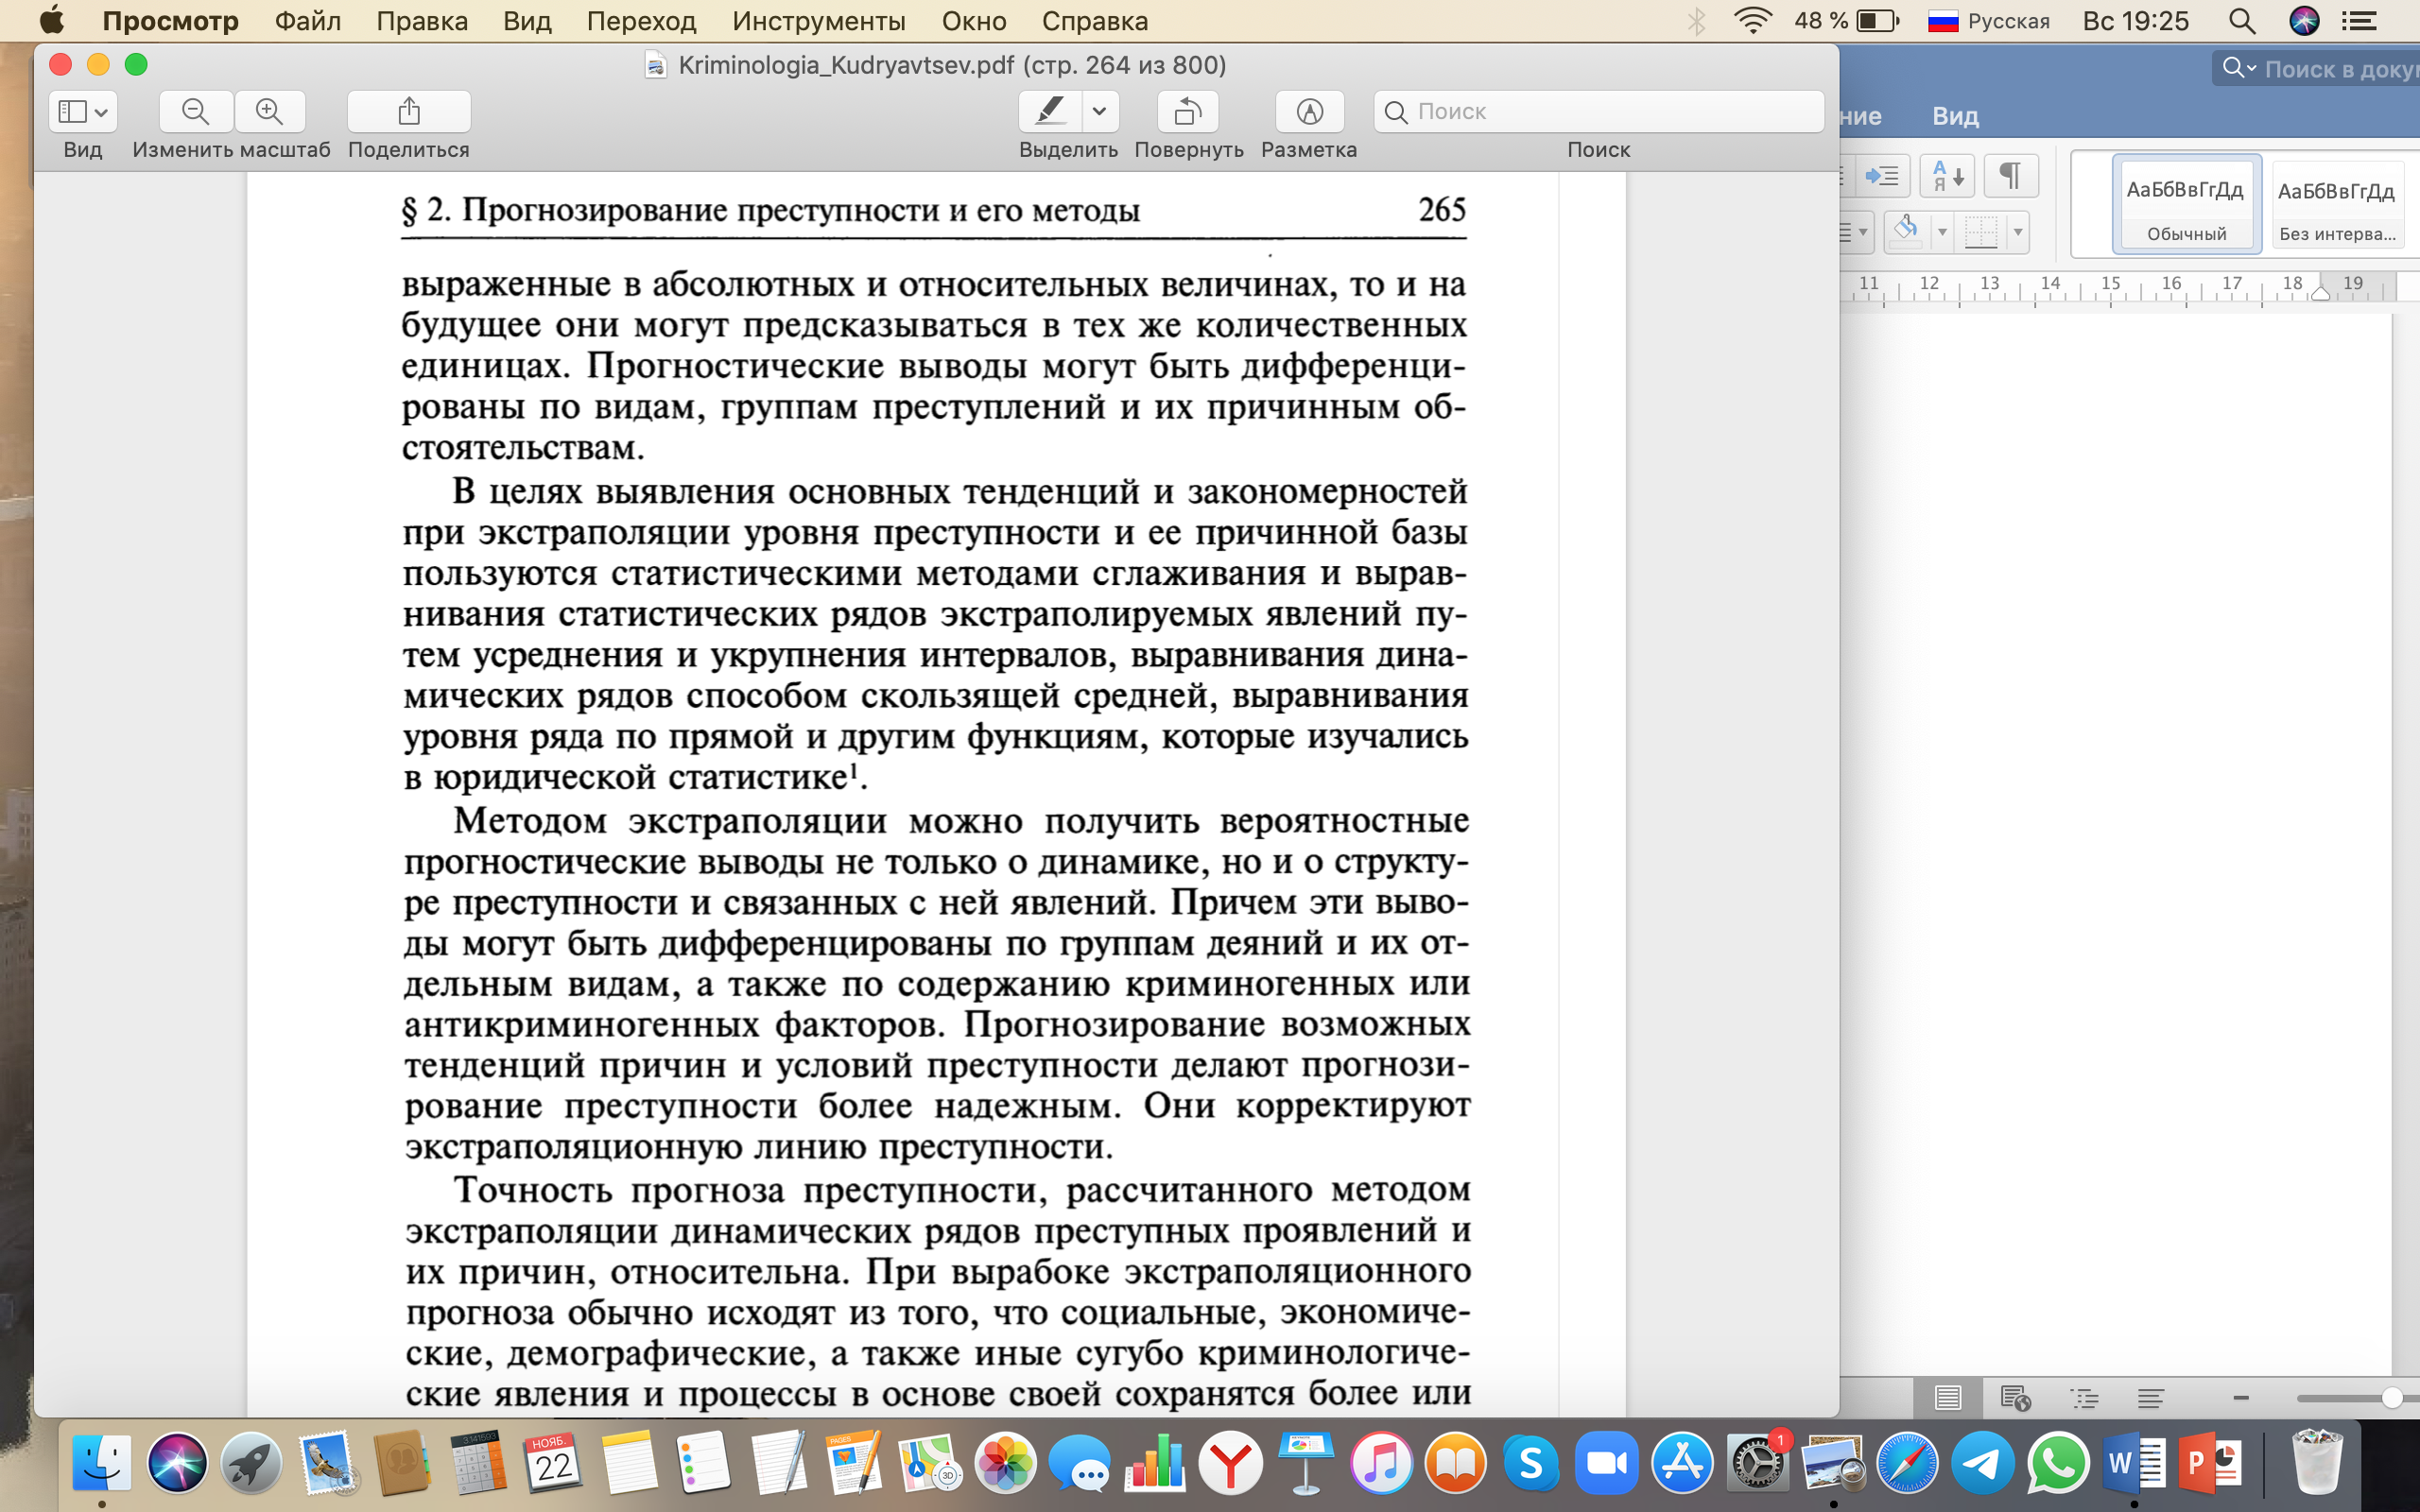The width and height of the screenshot is (2420, 1512).
Task: Apply shading fill color in Word
Action: [x=1906, y=232]
